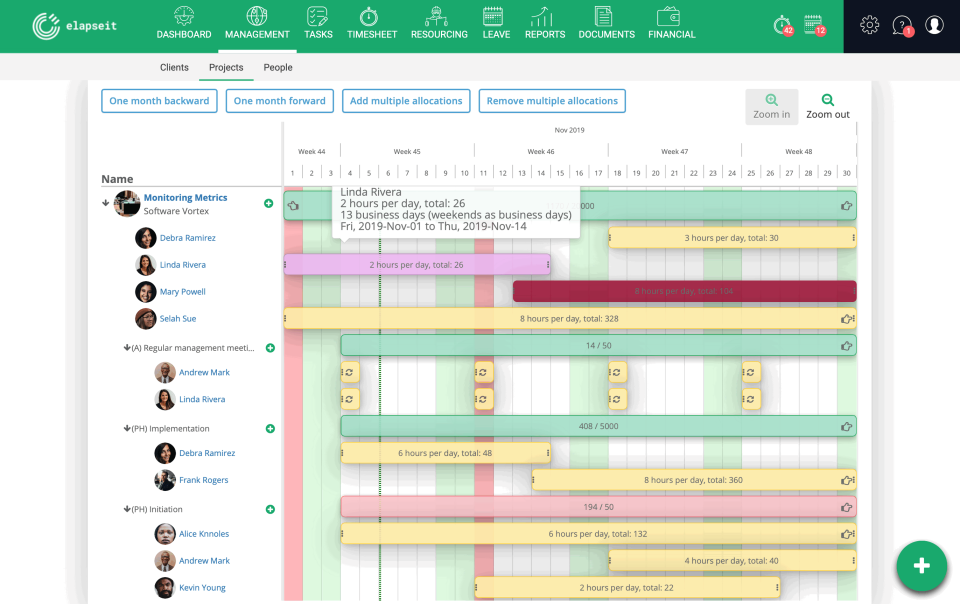
Task: Click the One month forward button
Action: [279, 100]
